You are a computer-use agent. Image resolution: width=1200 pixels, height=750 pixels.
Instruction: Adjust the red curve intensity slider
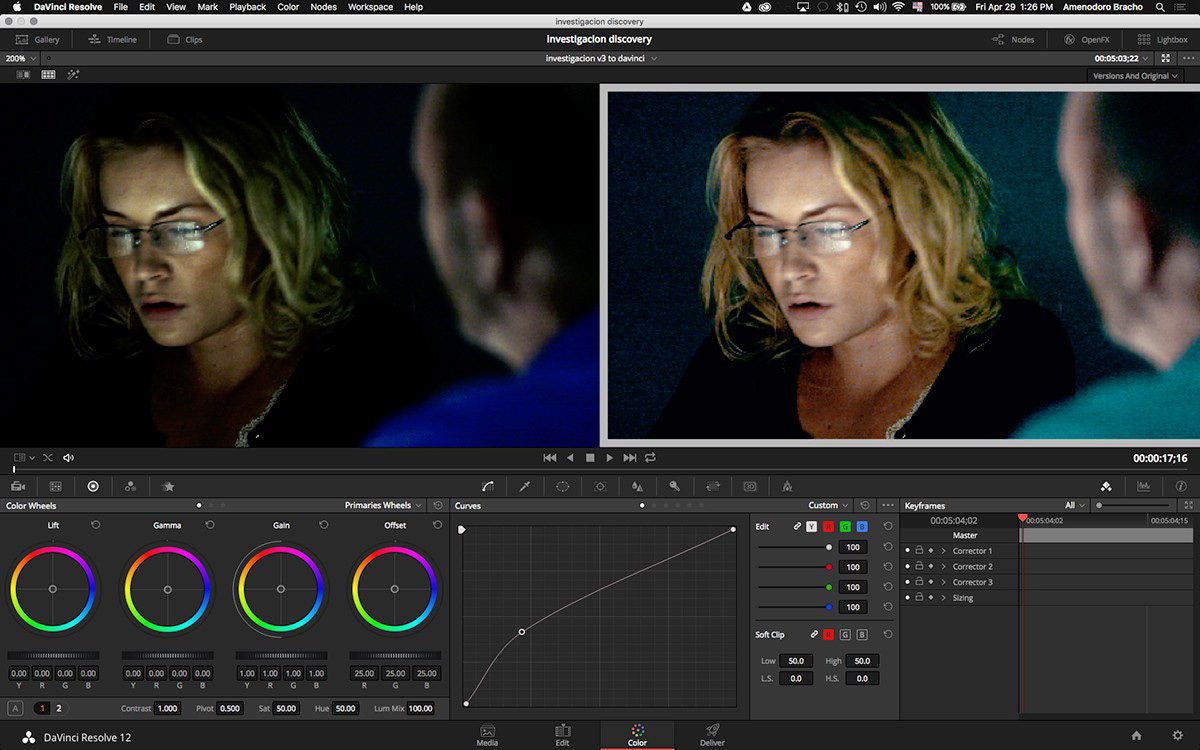coord(794,567)
